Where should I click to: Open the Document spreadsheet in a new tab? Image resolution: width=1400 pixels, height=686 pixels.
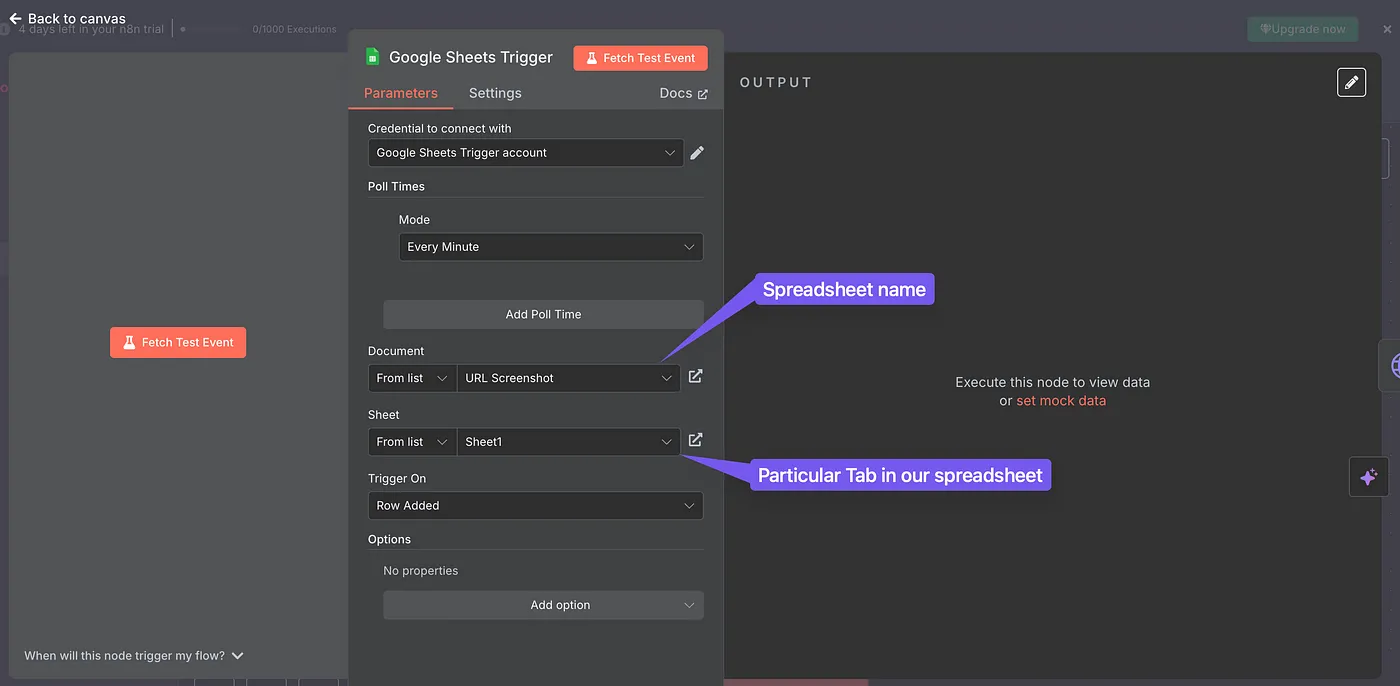696,377
